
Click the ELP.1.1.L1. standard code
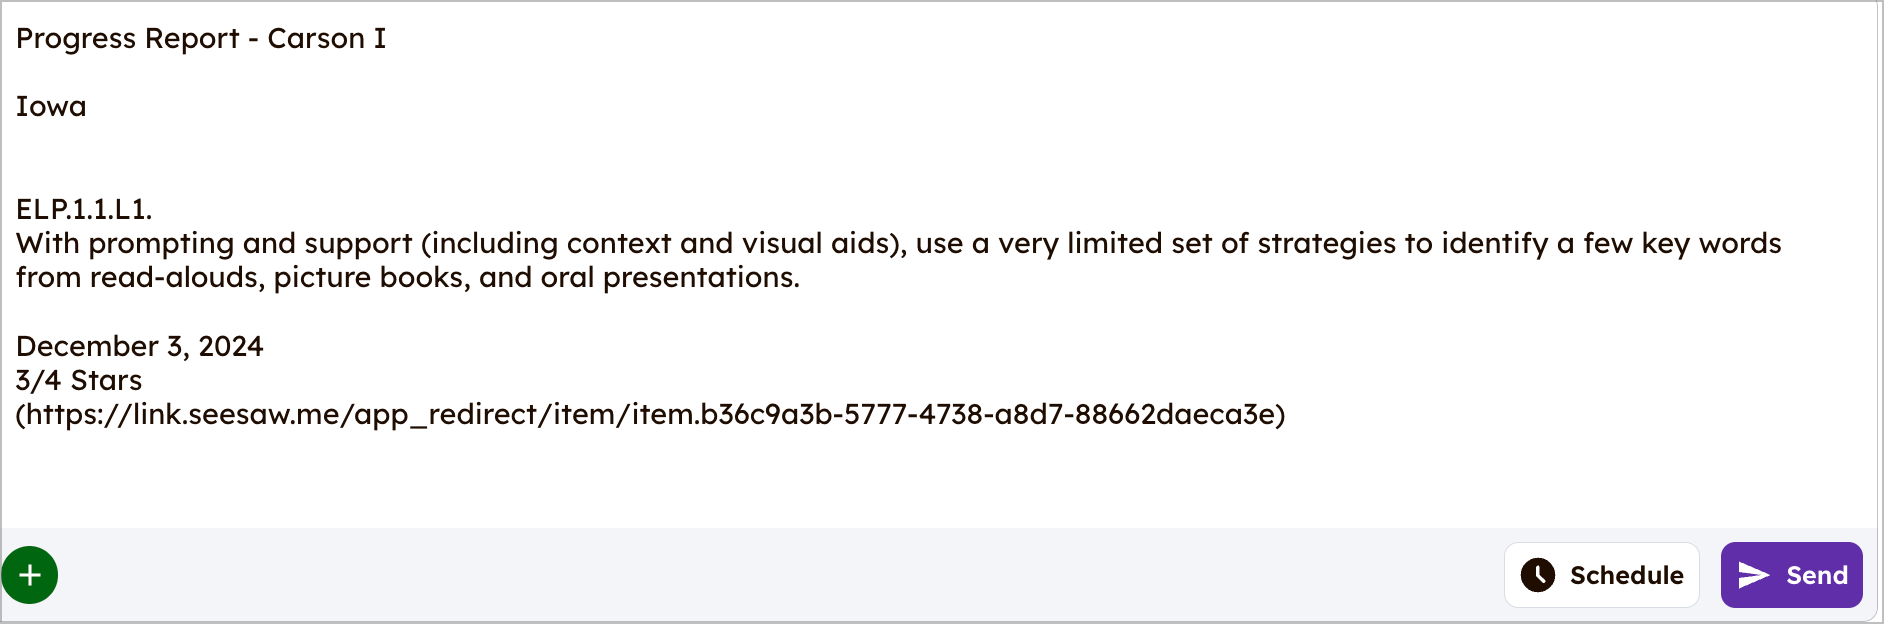pyautogui.click(x=84, y=209)
